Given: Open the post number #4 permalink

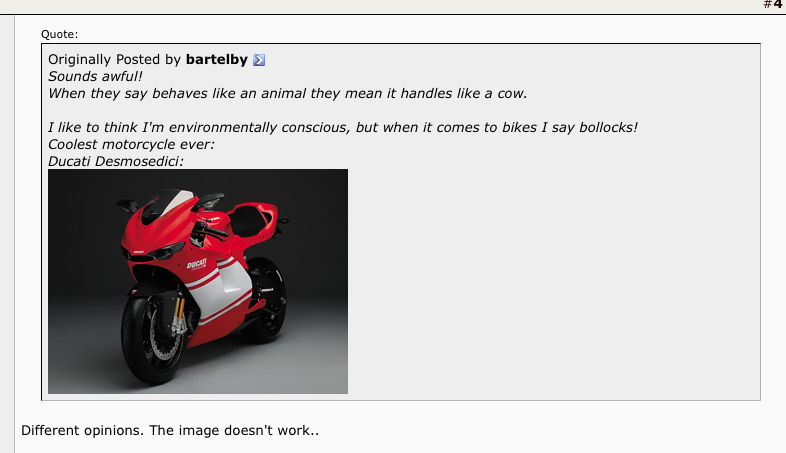Looking at the screenshot, I should pyautogui.click(x=772, y=4).
